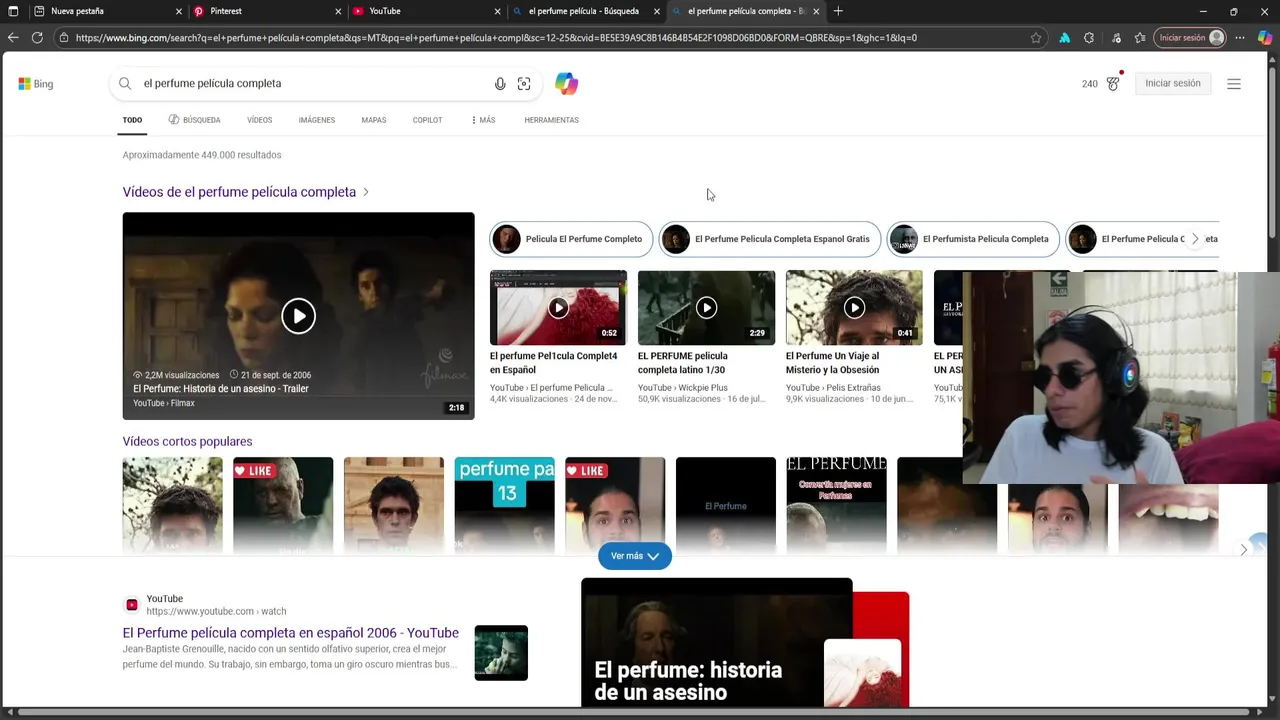Select the IMÁGENES tab

pyautogui.click(x=317, y=120)
